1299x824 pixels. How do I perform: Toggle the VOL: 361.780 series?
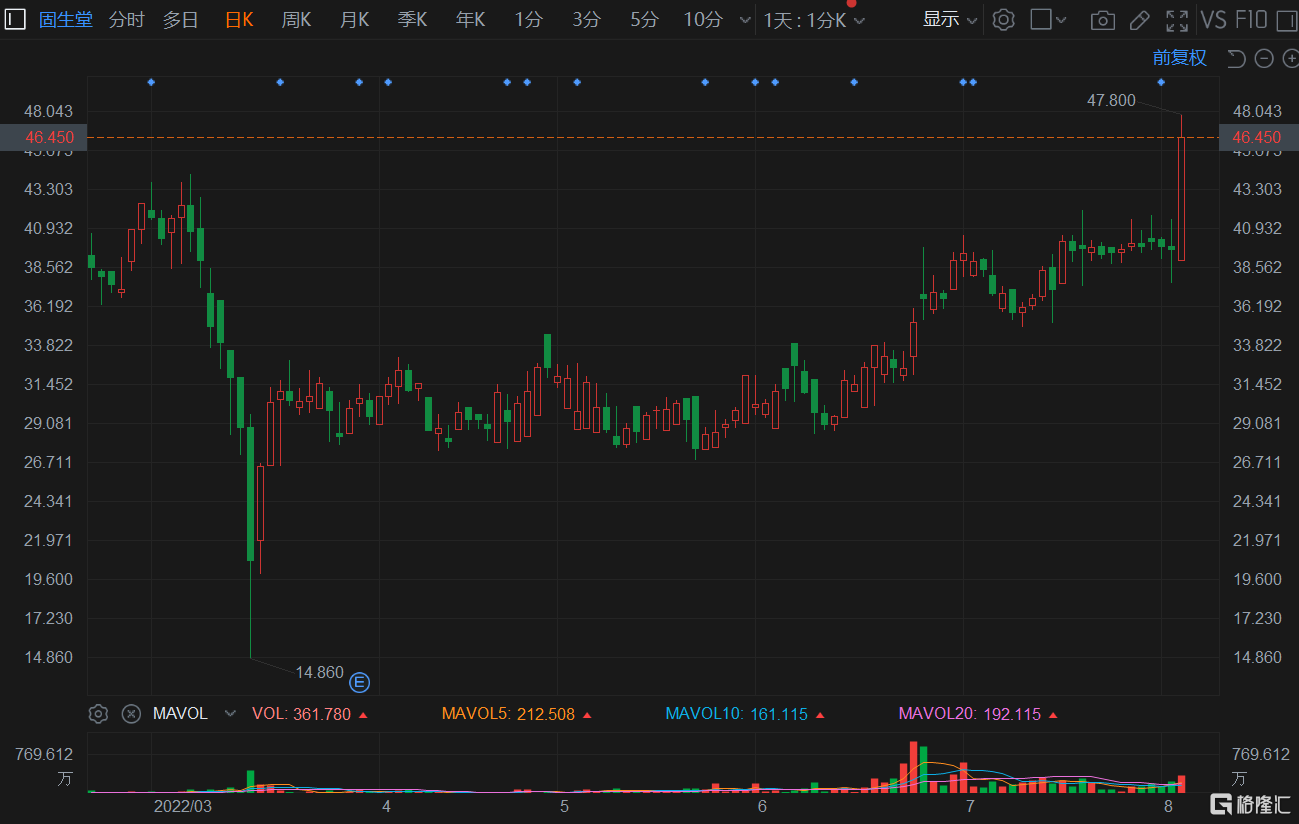tap(310, 714)
